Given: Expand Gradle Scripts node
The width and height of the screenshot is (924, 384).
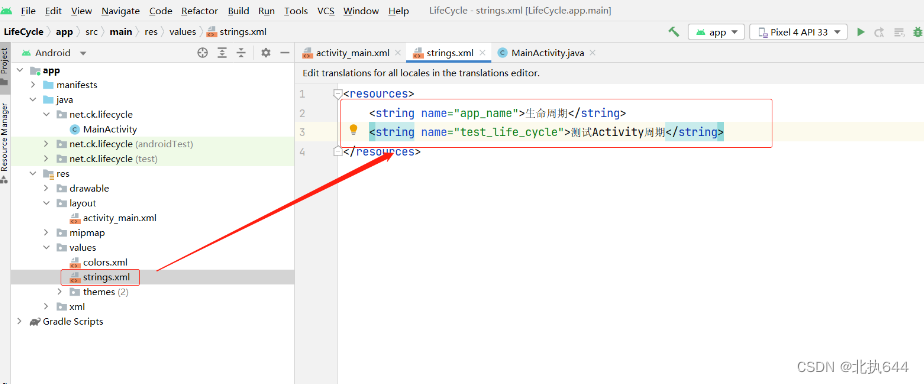Looking at the screenshot, I should 20,322.
